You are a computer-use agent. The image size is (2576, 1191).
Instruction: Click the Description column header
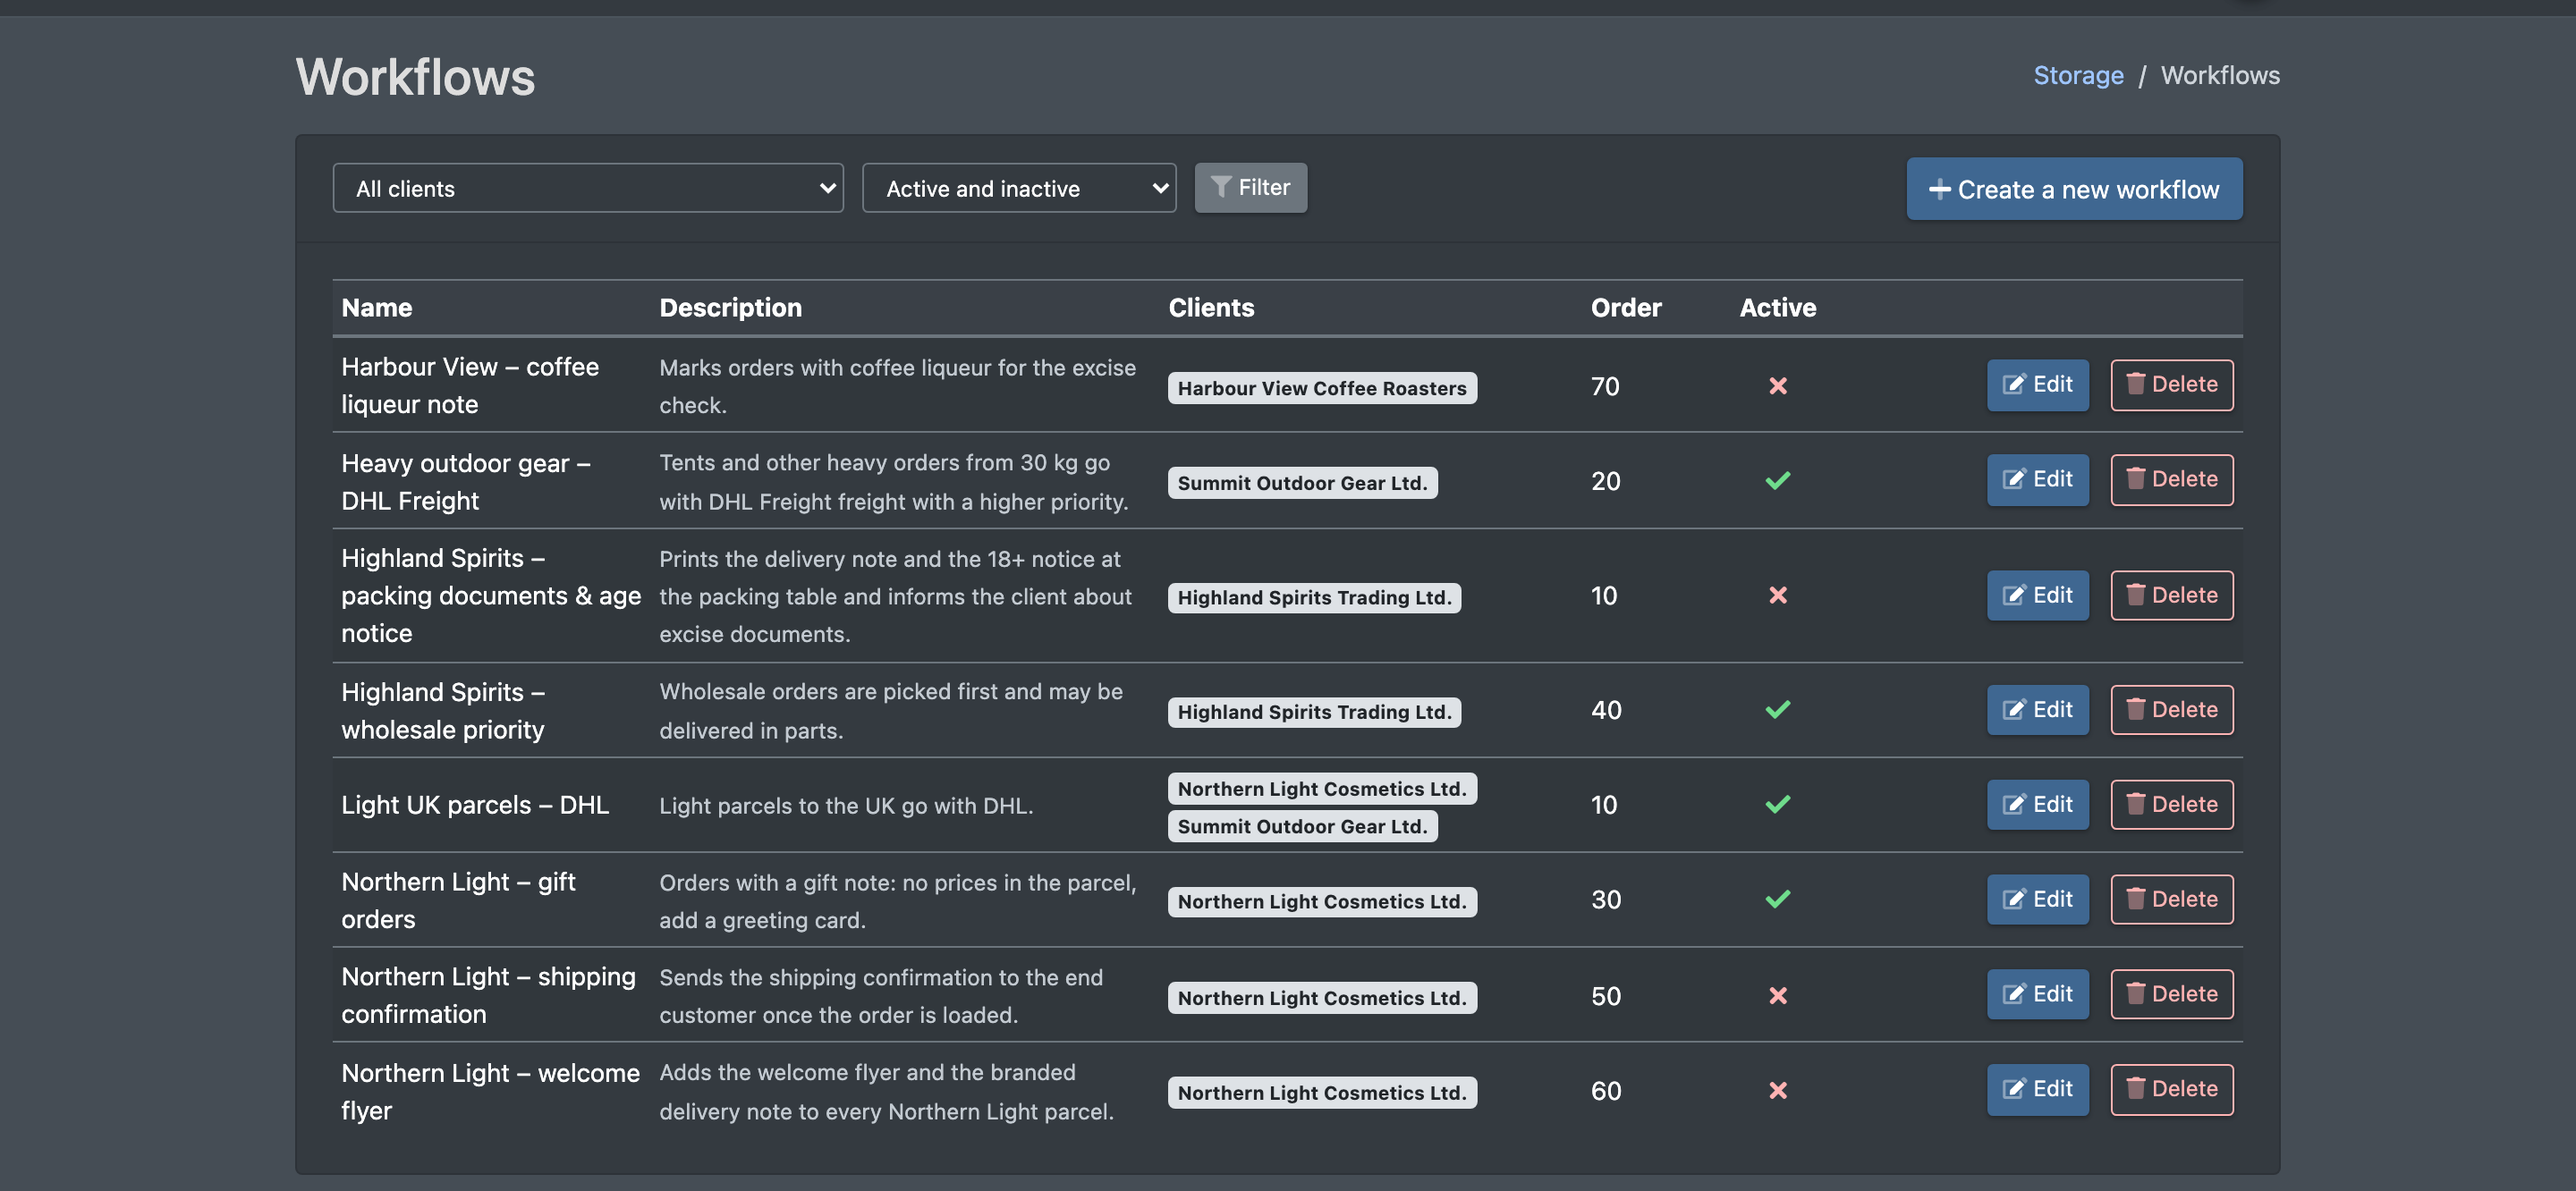tap(730, 308)
